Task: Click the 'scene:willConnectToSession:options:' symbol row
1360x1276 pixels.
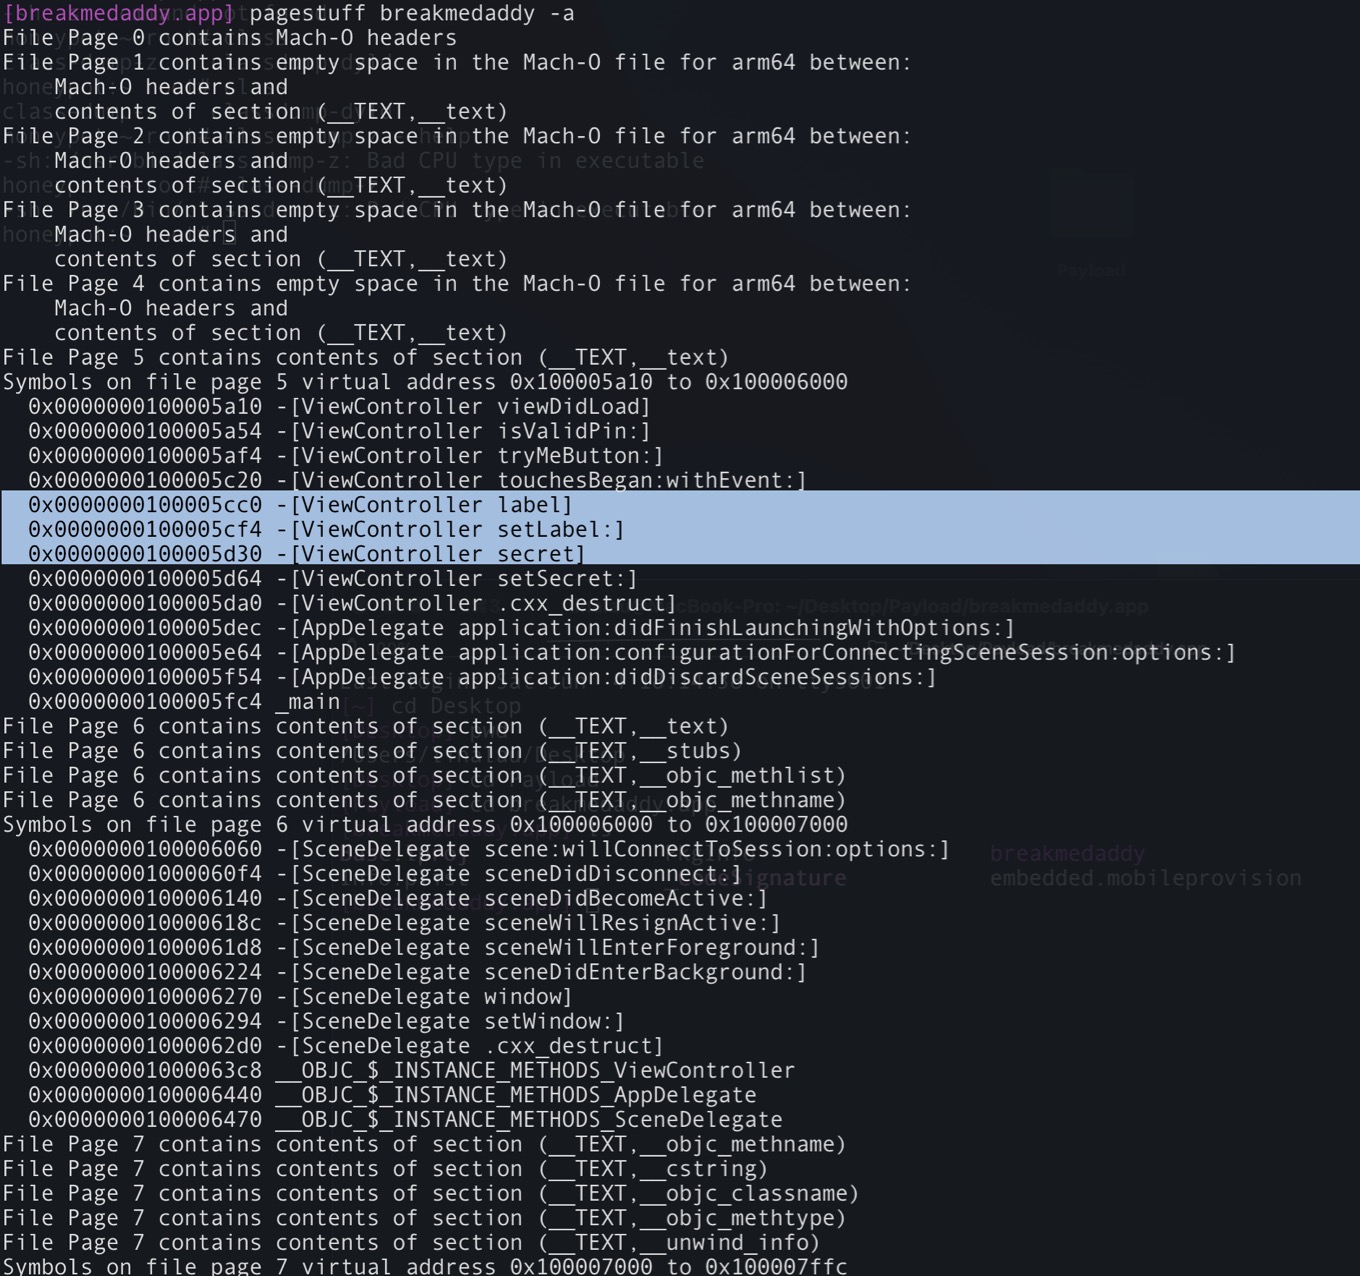Action: [489, 849]
